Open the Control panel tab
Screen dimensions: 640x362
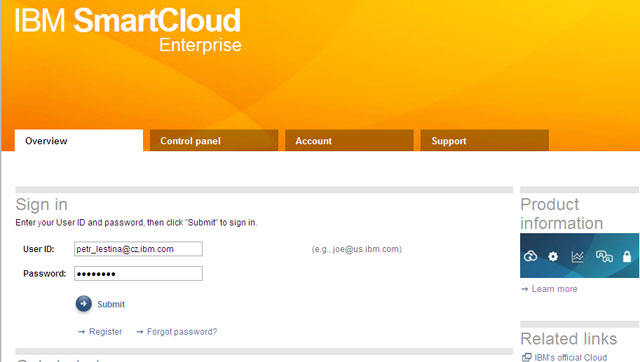point(214,141)
